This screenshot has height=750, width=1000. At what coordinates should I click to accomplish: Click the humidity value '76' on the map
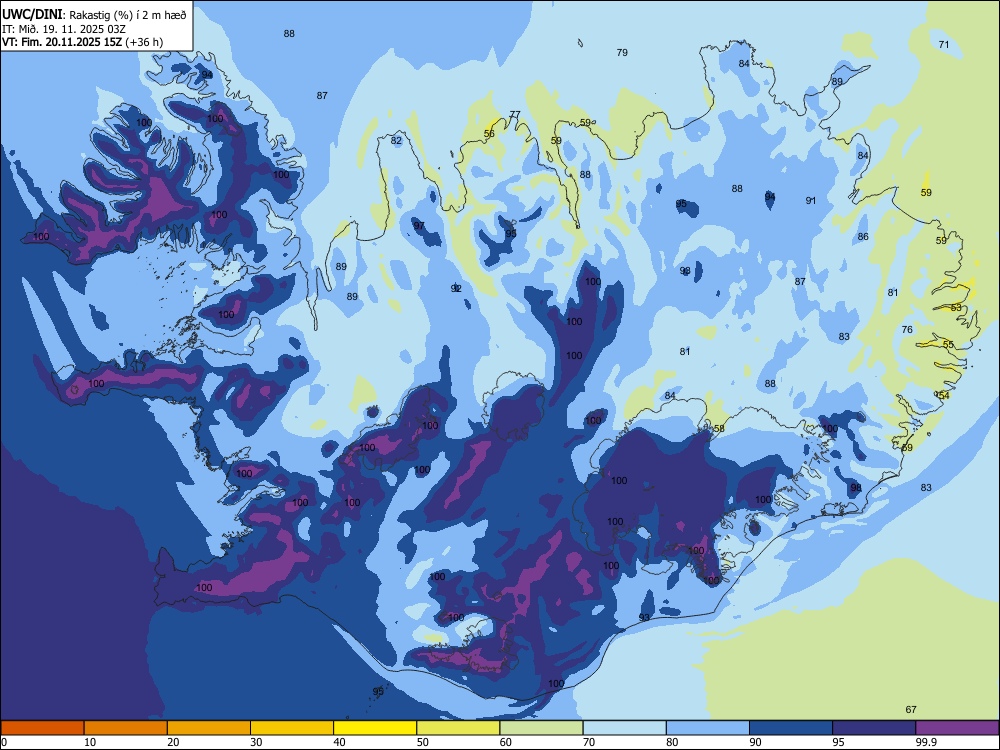click(x=908, y=330)
